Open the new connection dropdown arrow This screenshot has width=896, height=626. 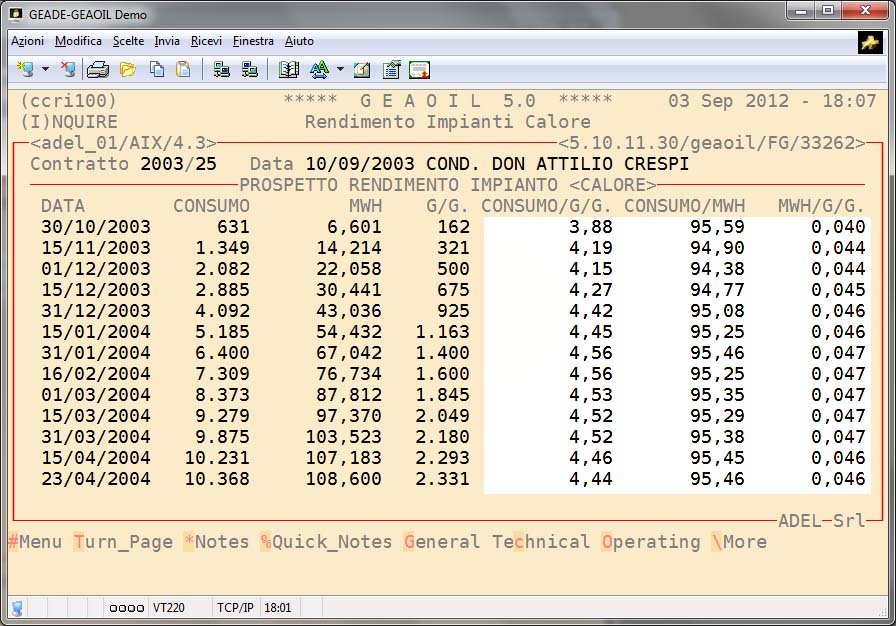tap(45, 70)
